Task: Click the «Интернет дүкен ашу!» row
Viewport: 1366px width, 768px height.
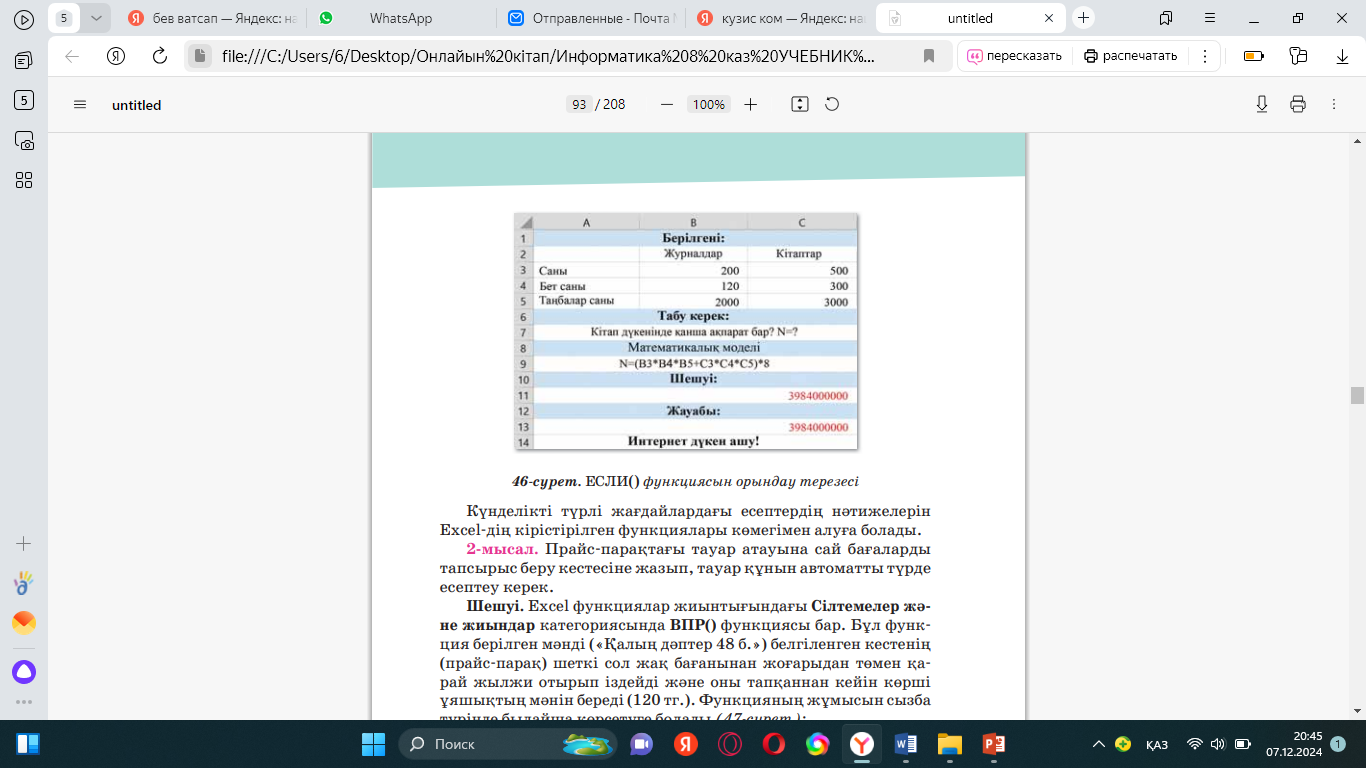Action: coord(693,441)
